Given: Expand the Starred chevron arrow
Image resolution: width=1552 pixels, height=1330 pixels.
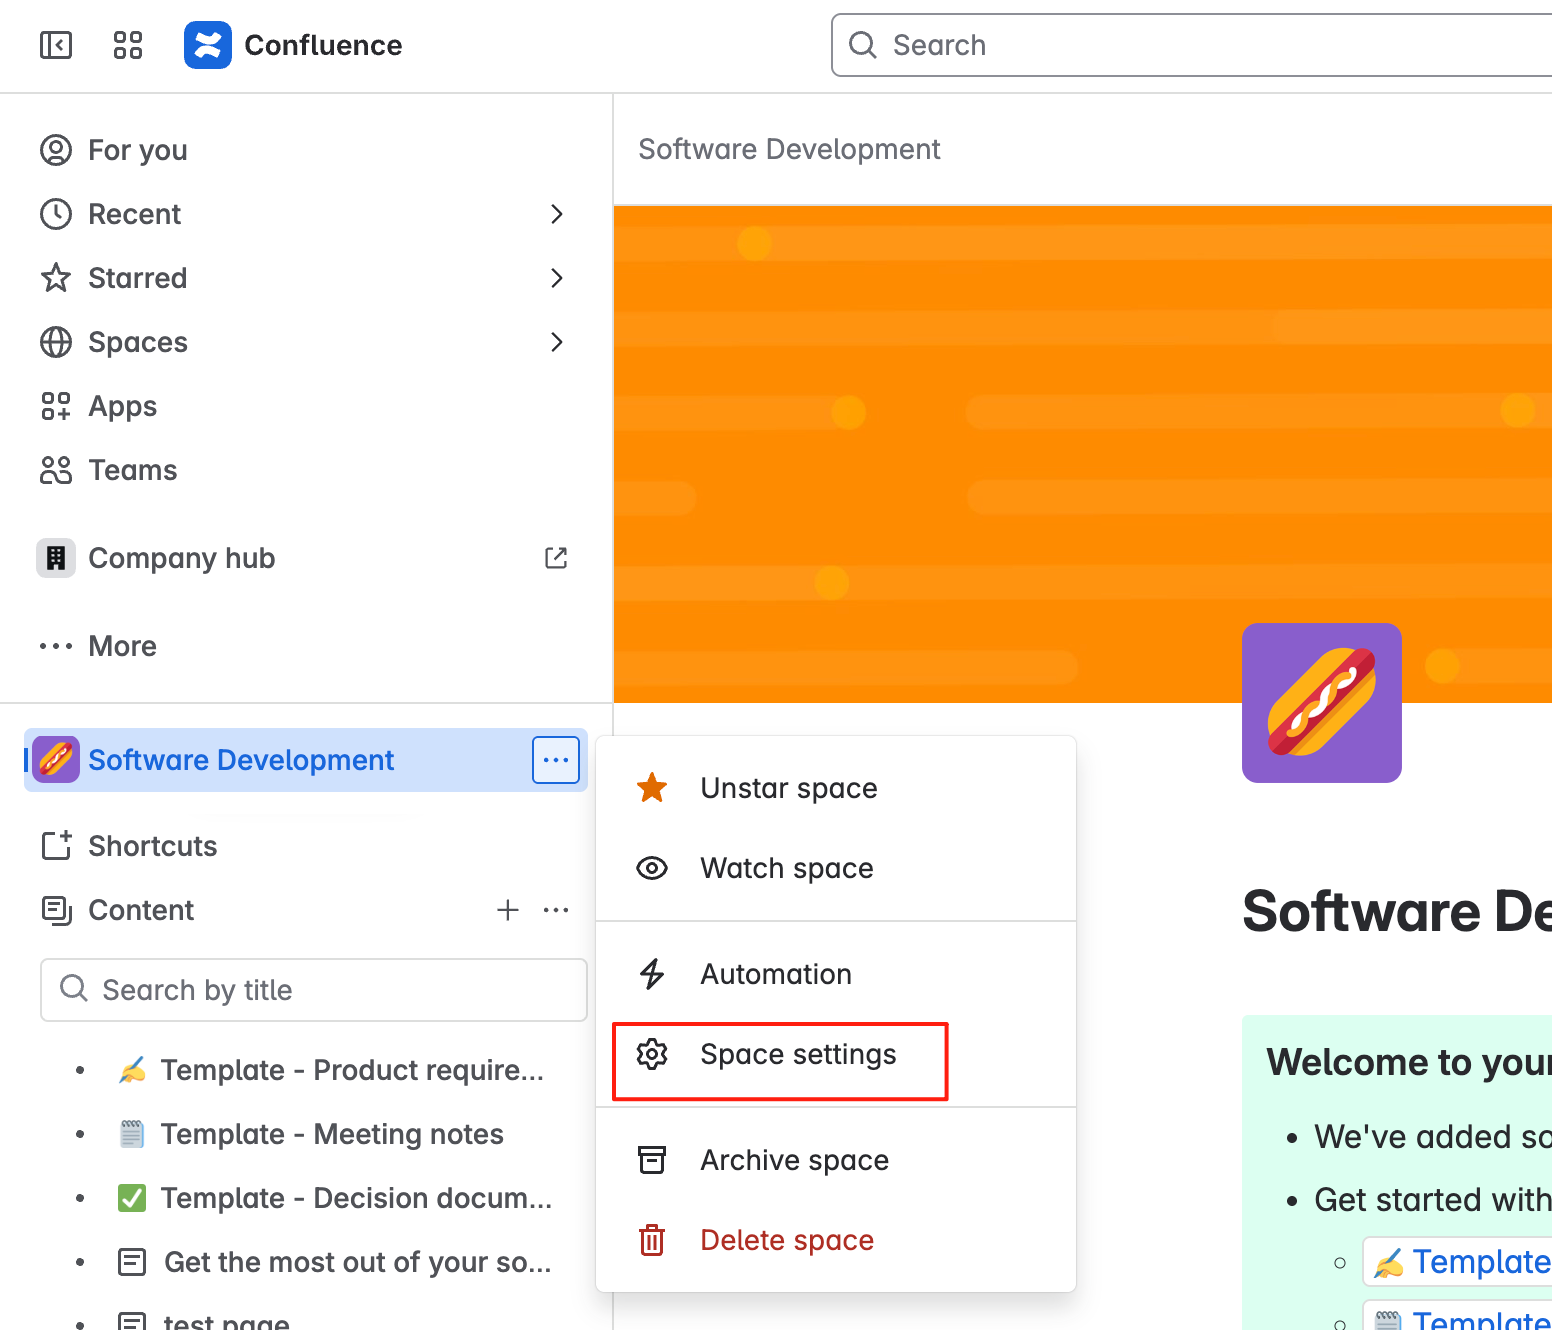Looking at the screenshot, I should 557,278.
